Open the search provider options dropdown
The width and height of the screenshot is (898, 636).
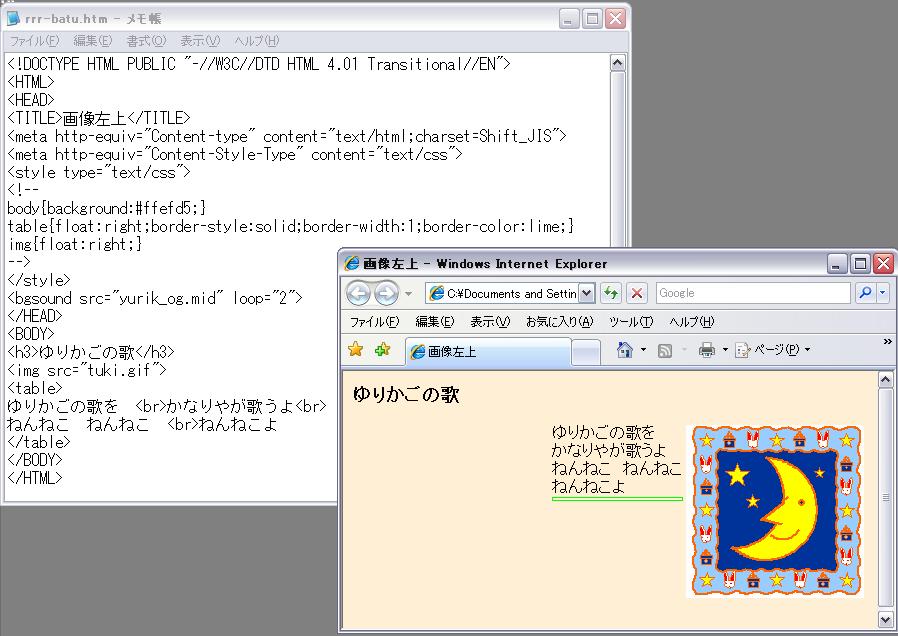point(883,293)
